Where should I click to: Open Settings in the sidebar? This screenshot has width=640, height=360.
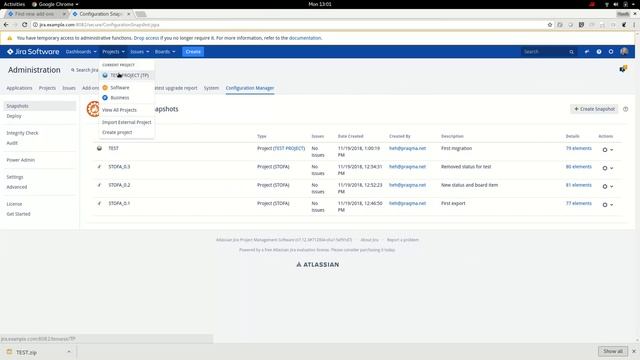point(15,177)
